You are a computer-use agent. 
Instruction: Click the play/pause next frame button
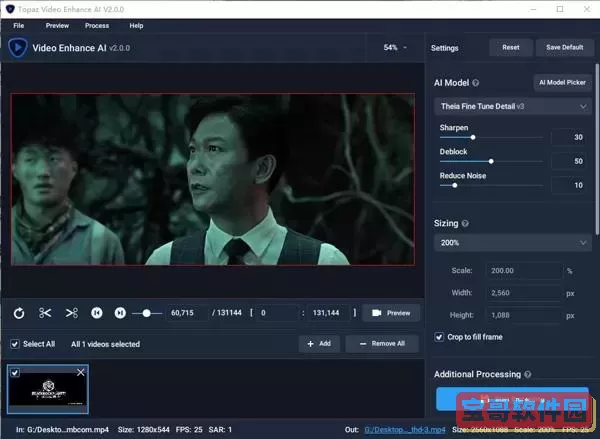click(x=120, y=313)
